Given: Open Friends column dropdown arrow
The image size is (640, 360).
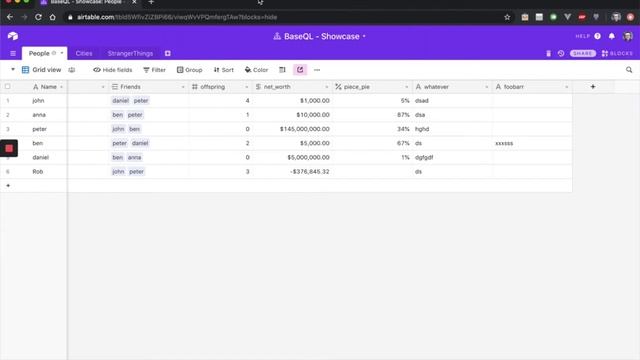Looking at the screenshot, I should 182,87.
